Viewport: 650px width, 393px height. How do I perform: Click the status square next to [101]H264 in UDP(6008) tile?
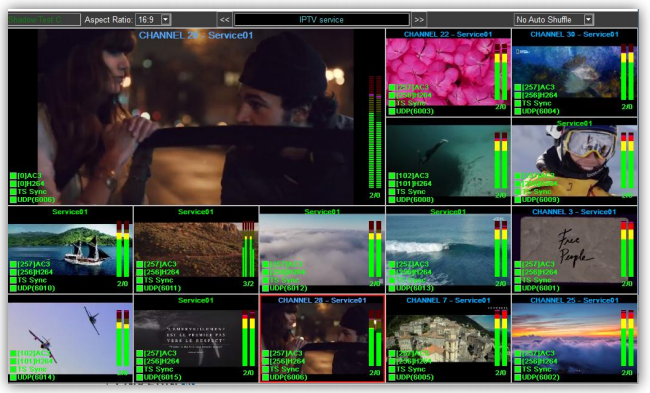(392, 184)
